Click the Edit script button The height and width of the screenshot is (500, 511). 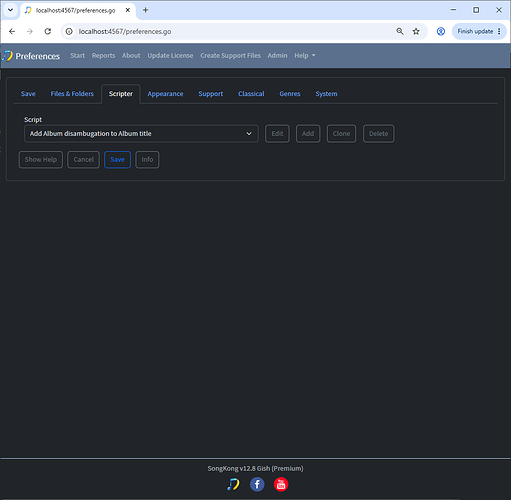[x=277, y=134]
